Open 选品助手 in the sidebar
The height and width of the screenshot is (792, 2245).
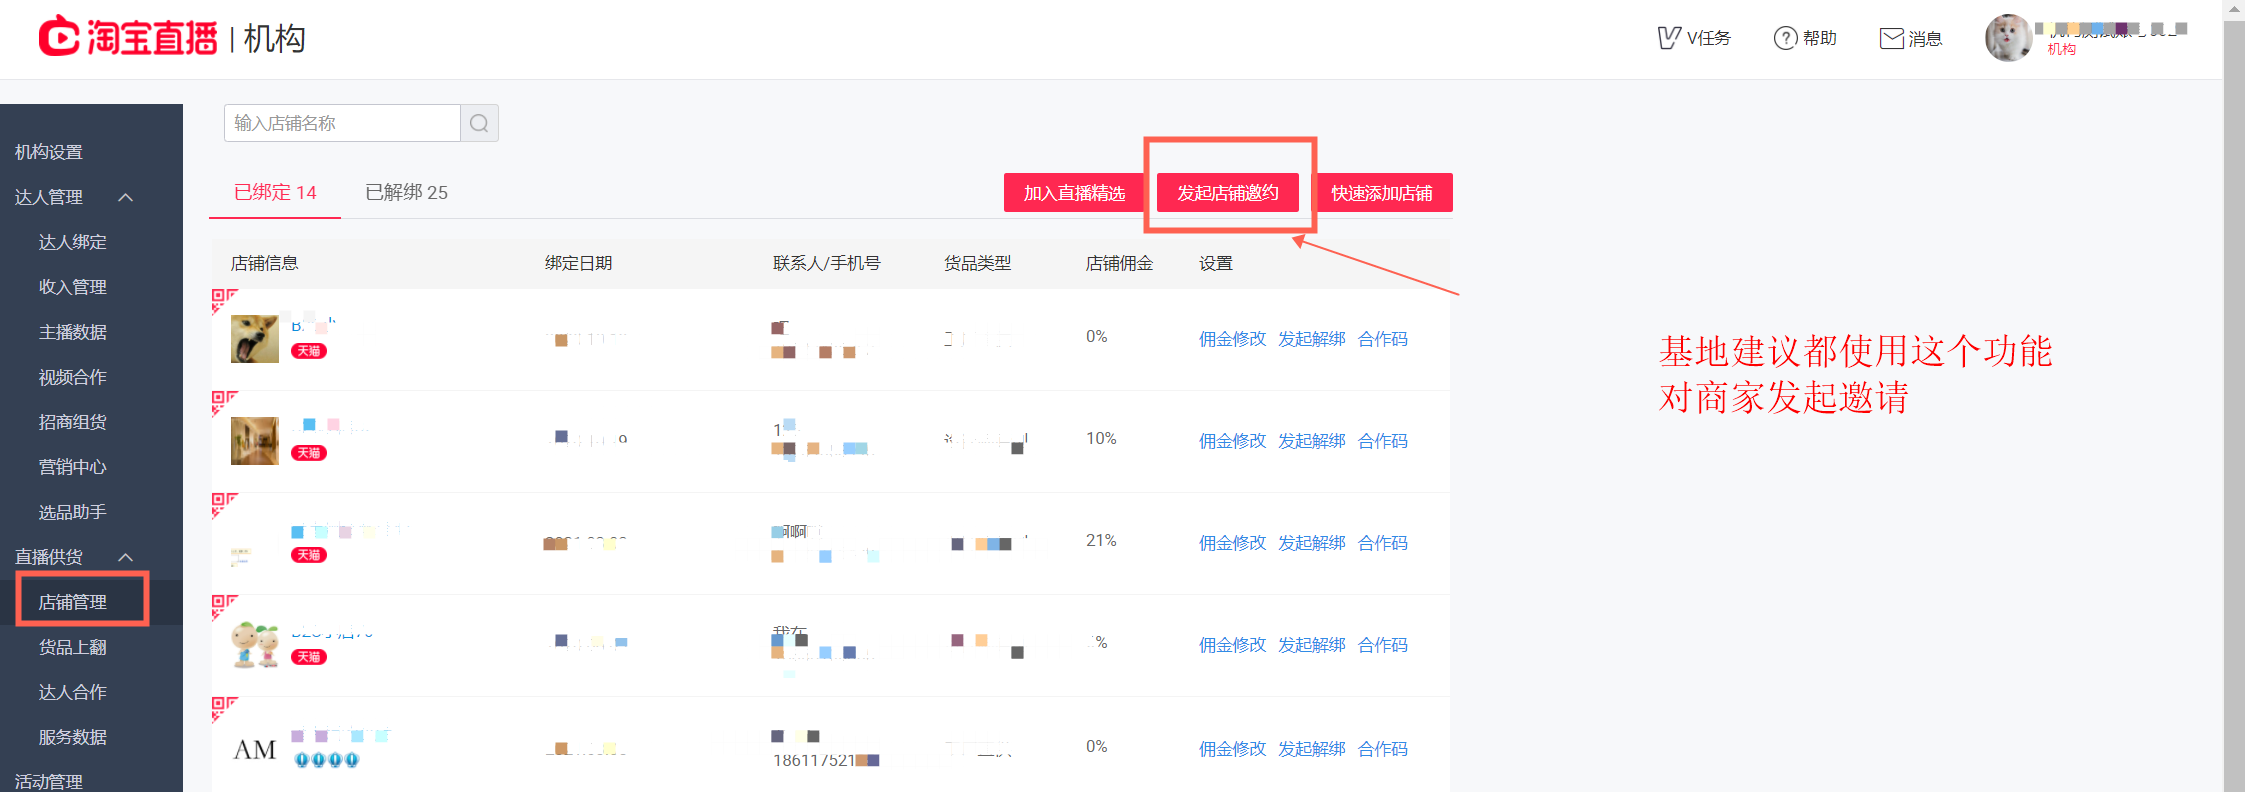point(73,512)
